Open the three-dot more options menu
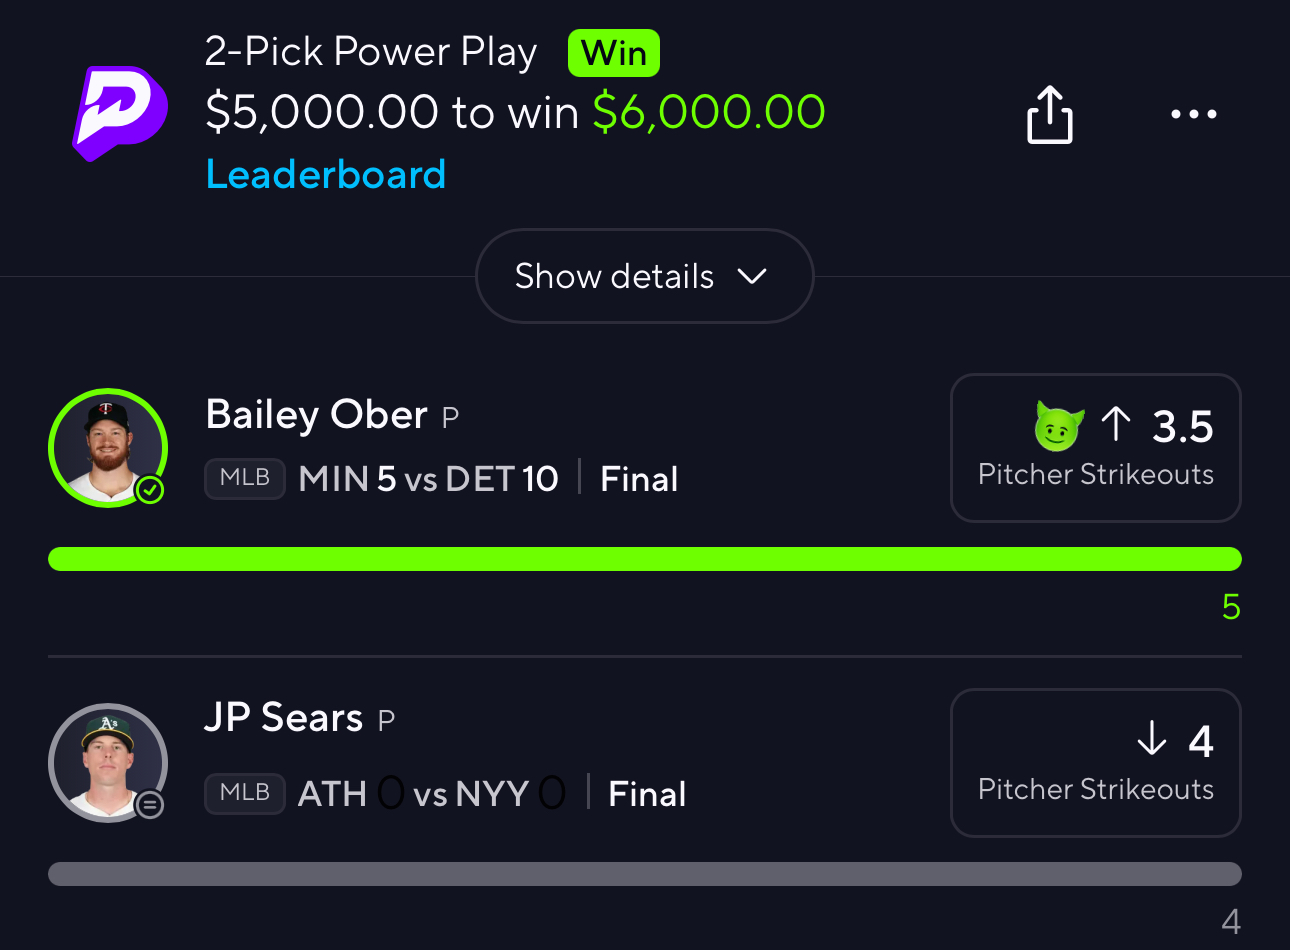The width and height of the screenshot is (1290, 950). [x=1194, y=114]
